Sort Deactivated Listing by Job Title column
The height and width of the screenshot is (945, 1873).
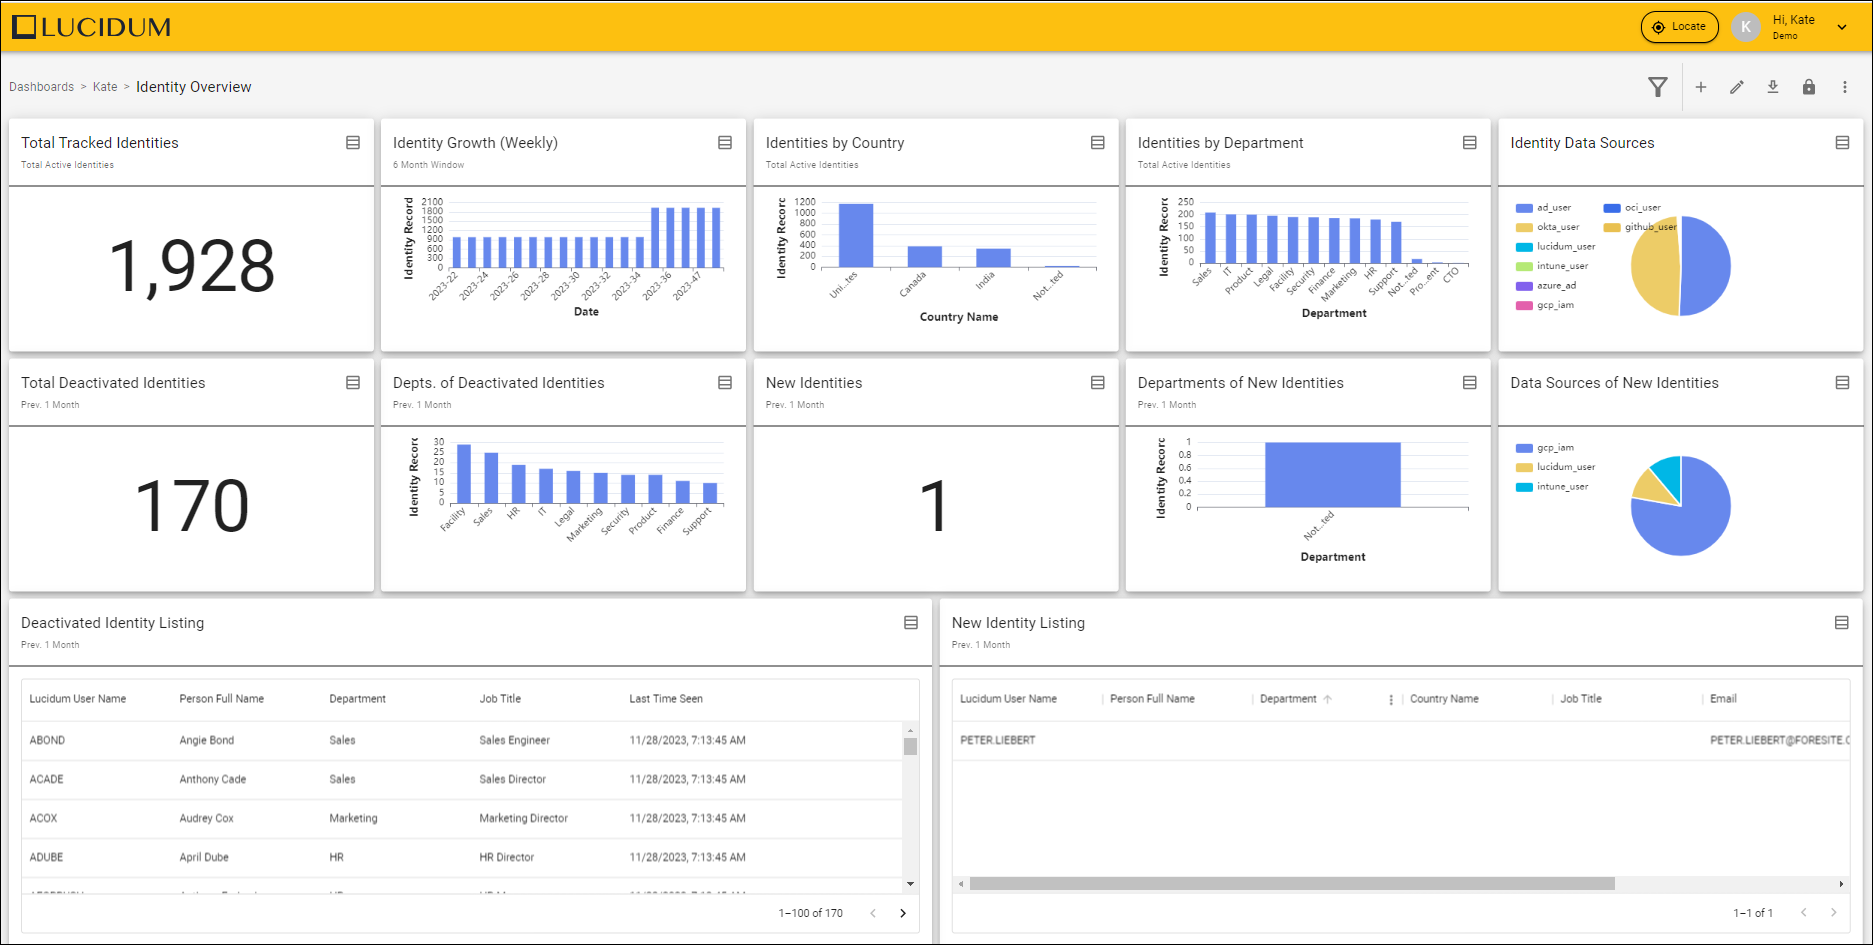500,699
